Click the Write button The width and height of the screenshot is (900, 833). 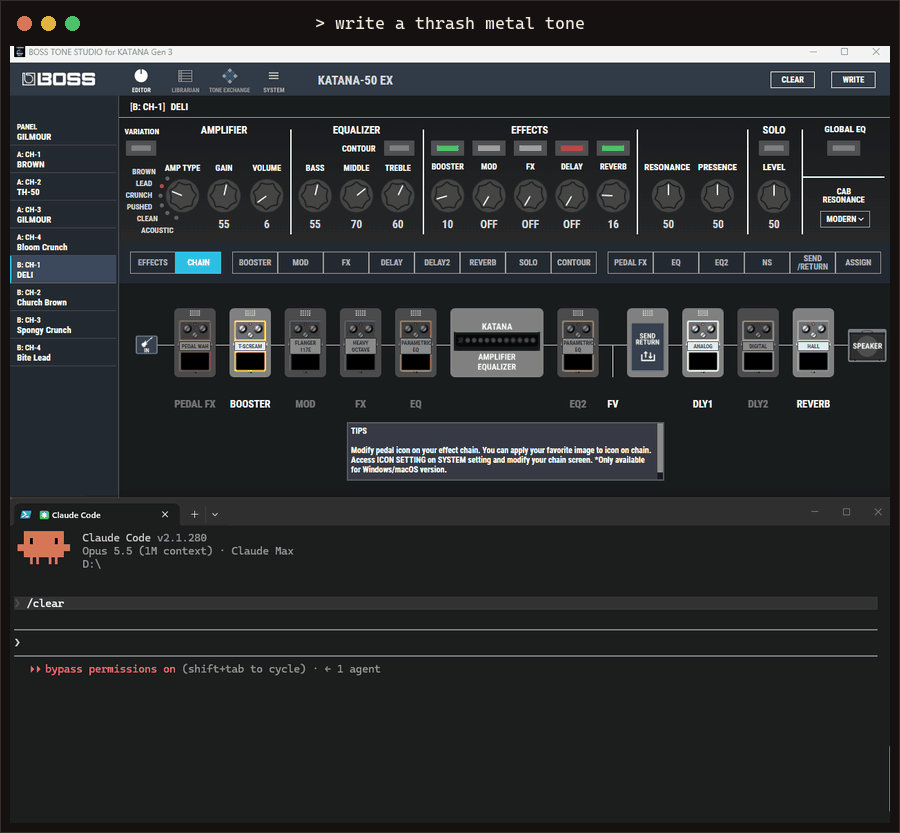(x=853, y=80)
